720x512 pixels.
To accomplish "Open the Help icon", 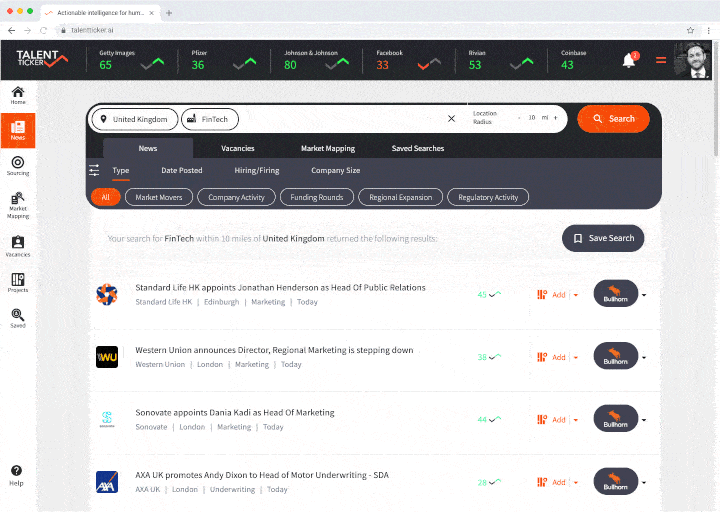I will click(17, 476).
